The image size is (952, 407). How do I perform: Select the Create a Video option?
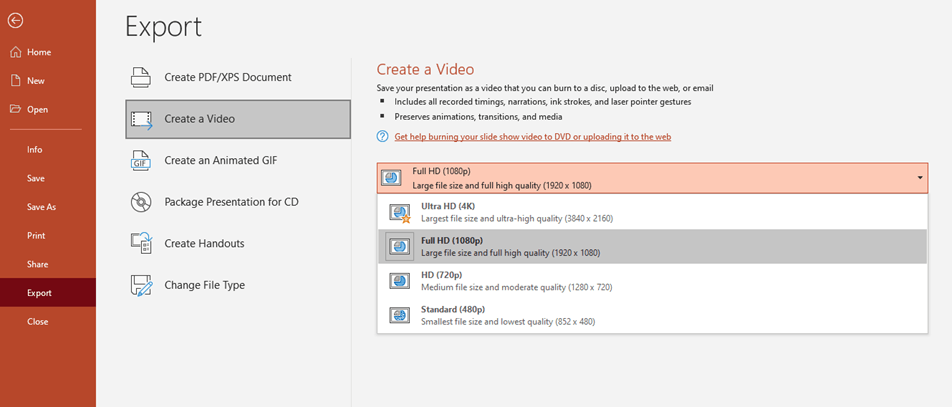click(x=238, y=119)
